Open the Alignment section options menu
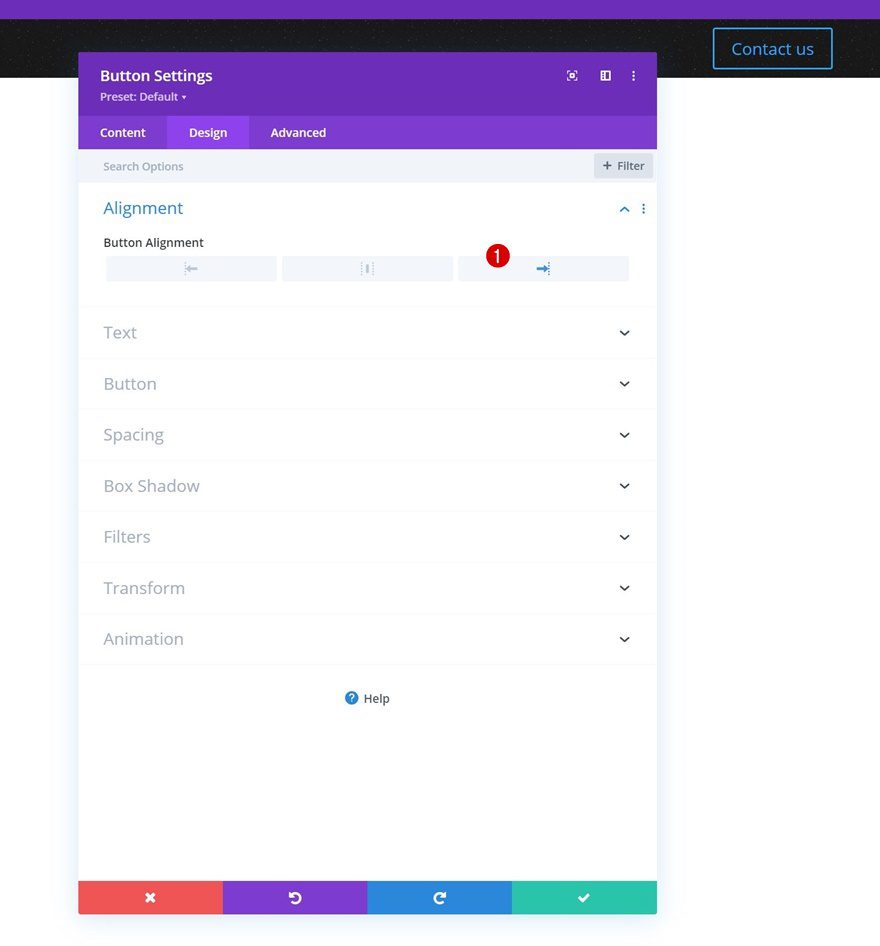This screenshot has height=946, width=880. pyautogui.click(x=643, y=208)
